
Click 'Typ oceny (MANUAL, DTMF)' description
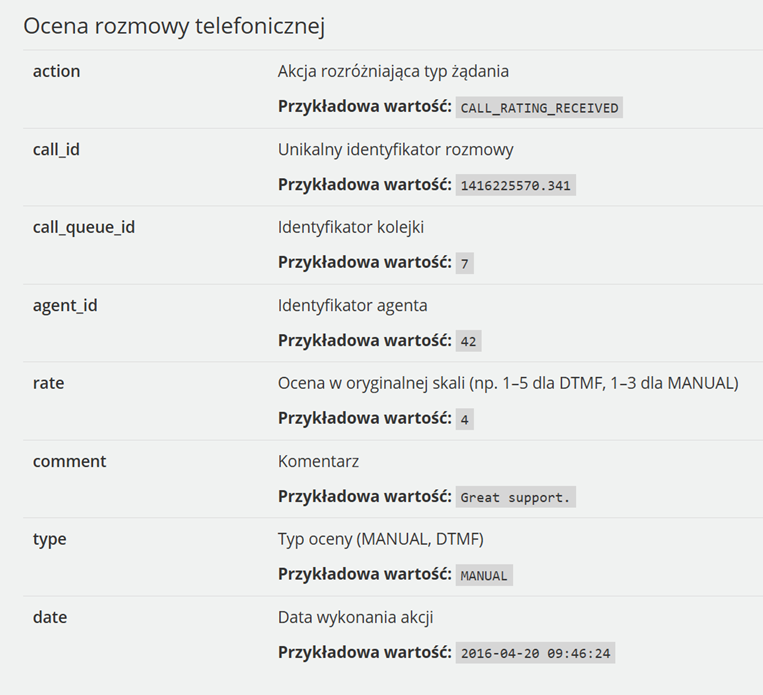click(381, 539)
